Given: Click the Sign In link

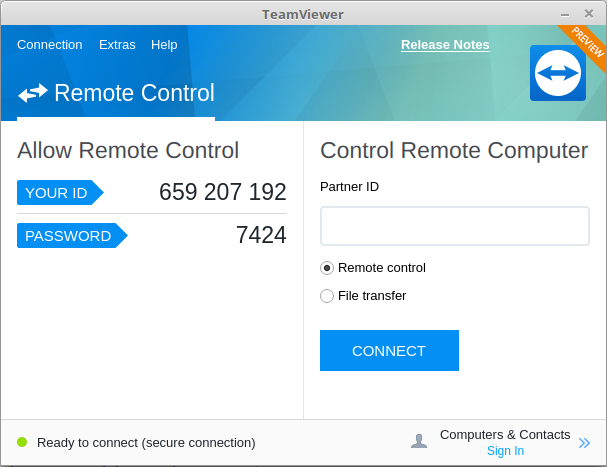Looking at the screenshot, I should (x=506, y=451).
